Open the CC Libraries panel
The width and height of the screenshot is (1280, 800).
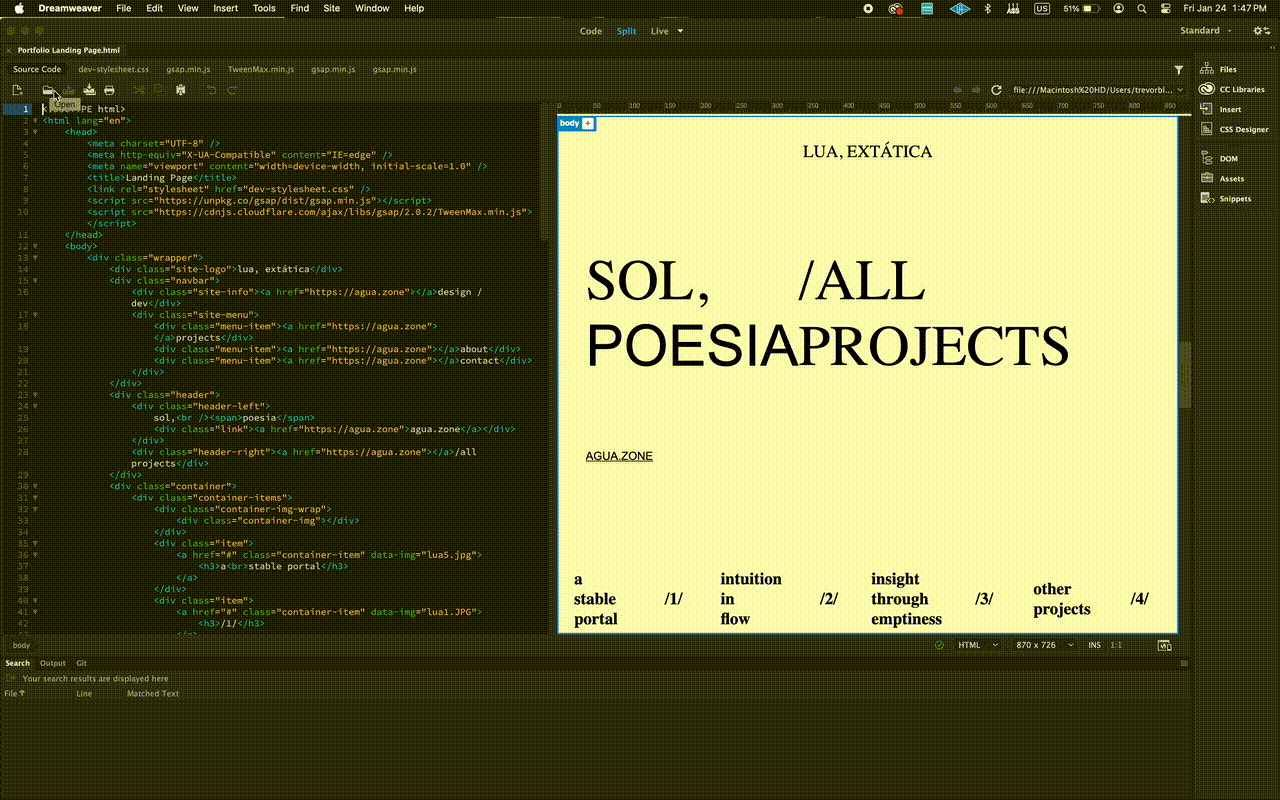coord(1241,89)
